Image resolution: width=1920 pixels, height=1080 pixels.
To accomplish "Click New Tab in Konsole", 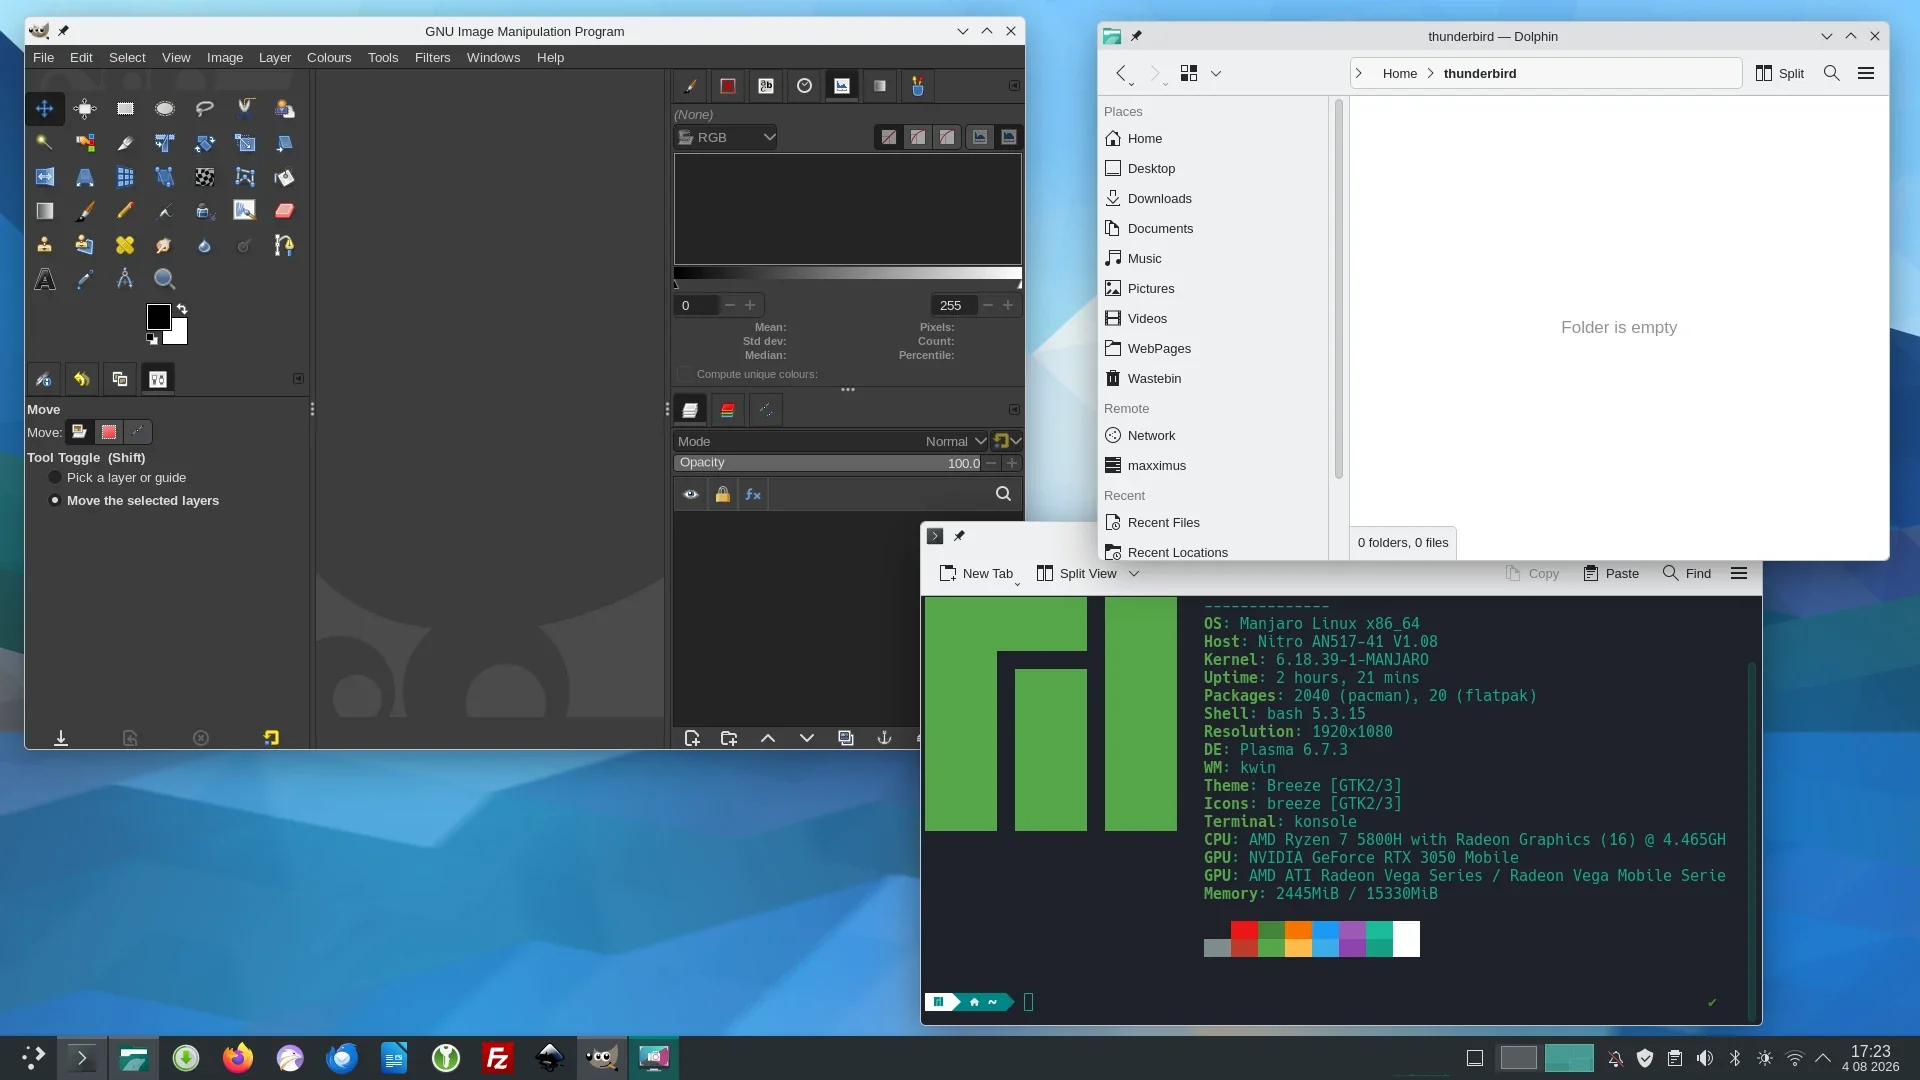I will [976, 573].
